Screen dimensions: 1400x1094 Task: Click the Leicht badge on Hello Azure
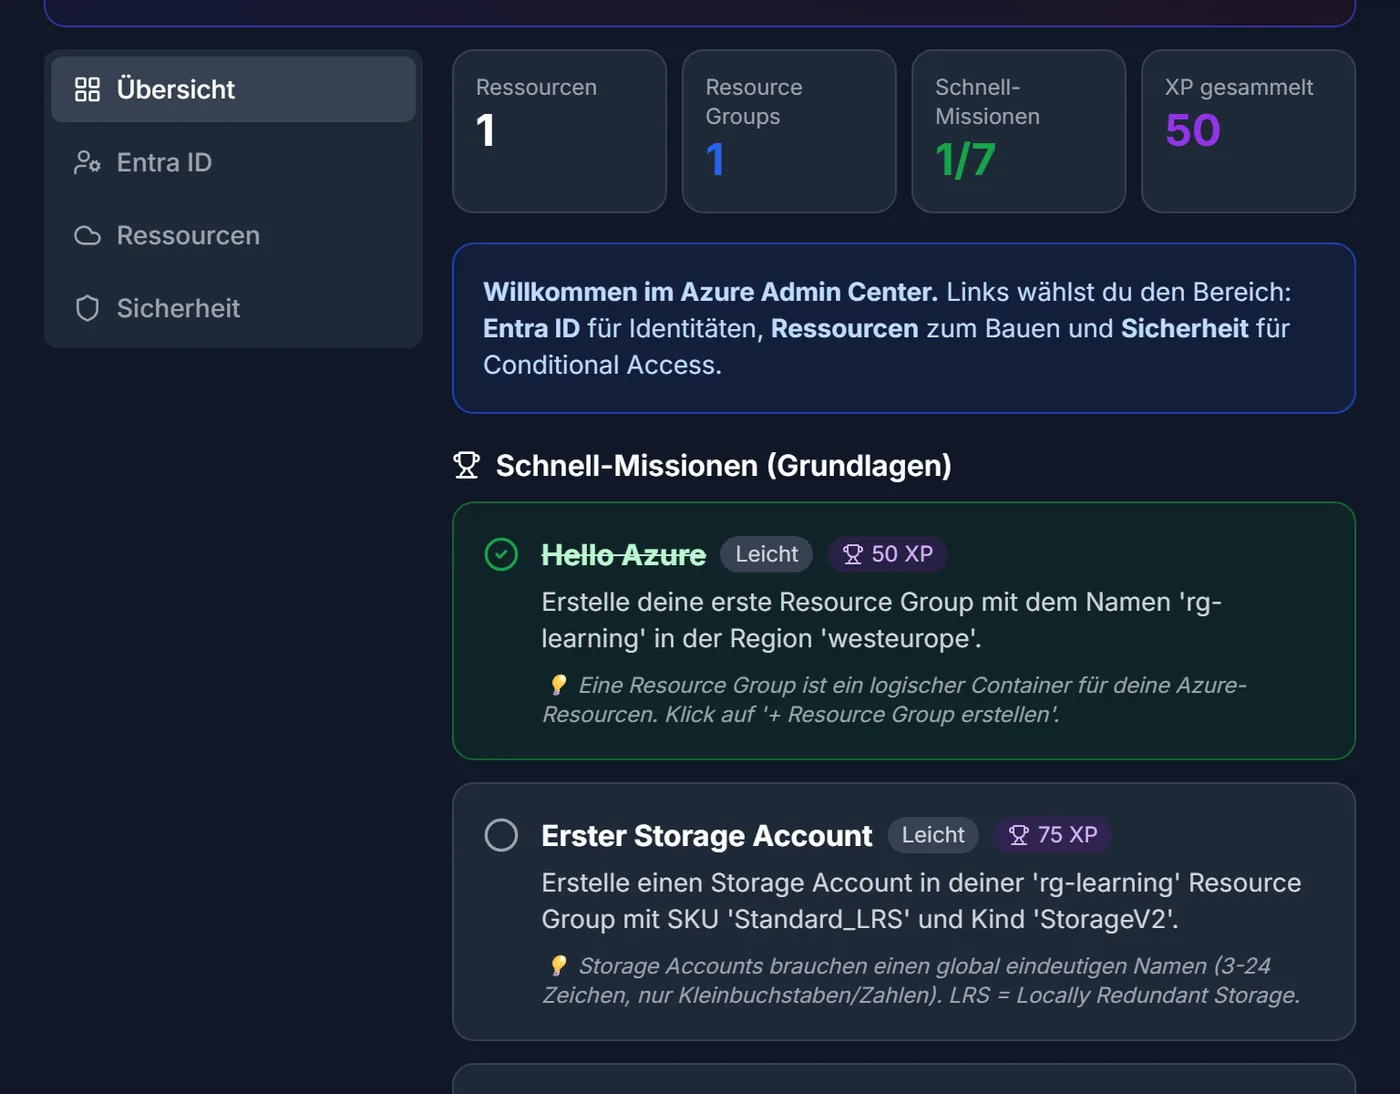coord(767,554)
